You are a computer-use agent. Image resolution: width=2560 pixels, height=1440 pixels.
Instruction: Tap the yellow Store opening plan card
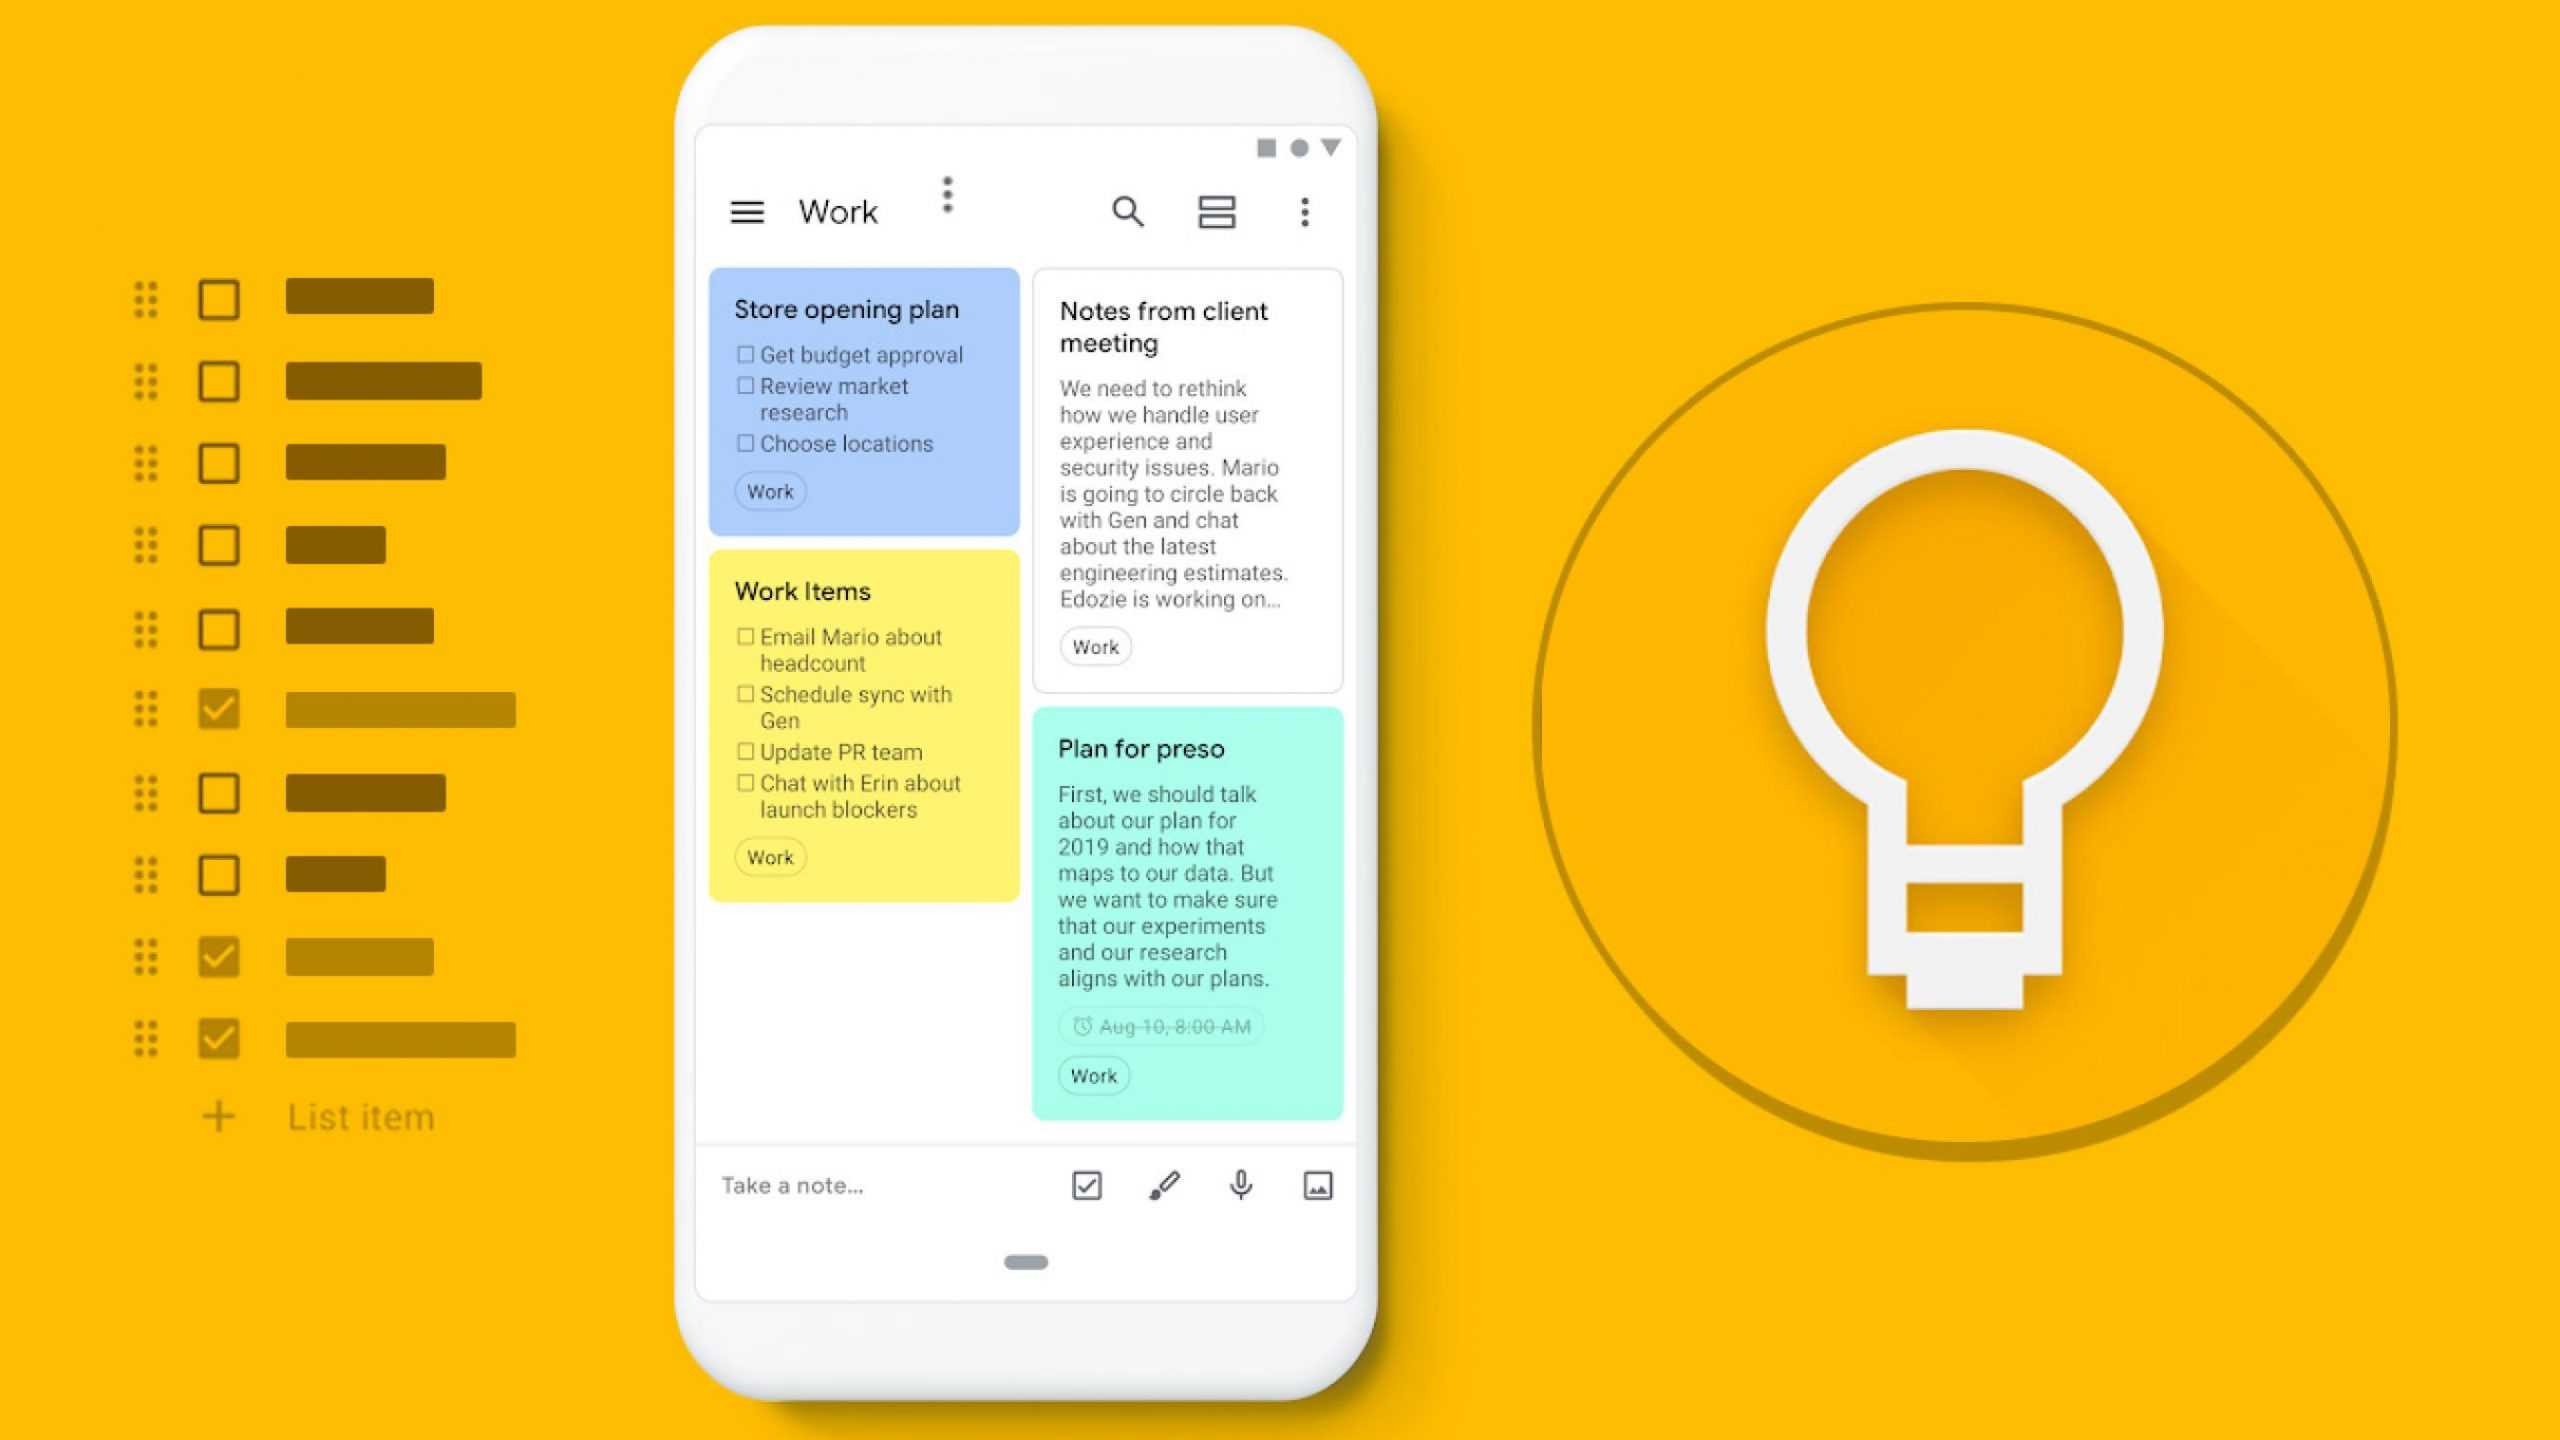point(867,396)
